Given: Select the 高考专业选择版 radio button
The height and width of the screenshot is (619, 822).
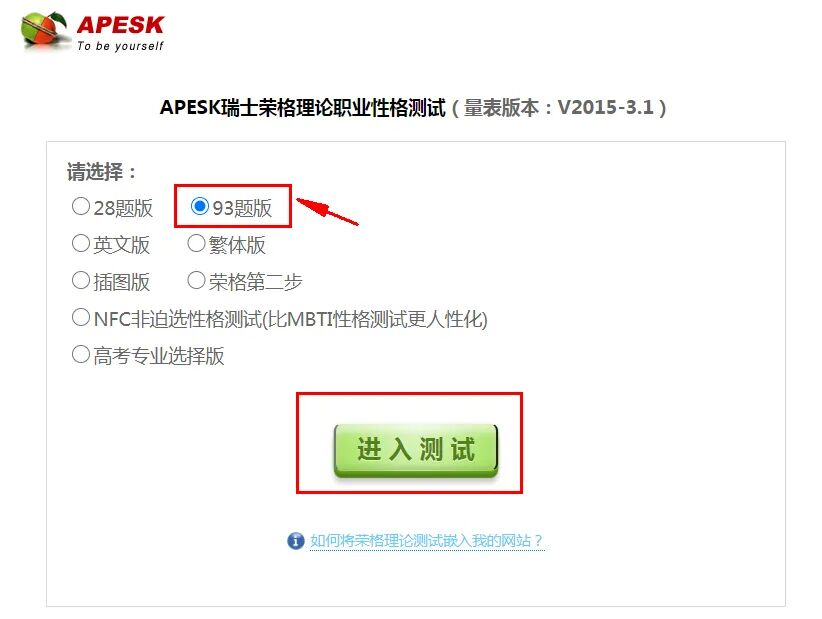Looking at the screenshot, I should (x=81, y=354).
